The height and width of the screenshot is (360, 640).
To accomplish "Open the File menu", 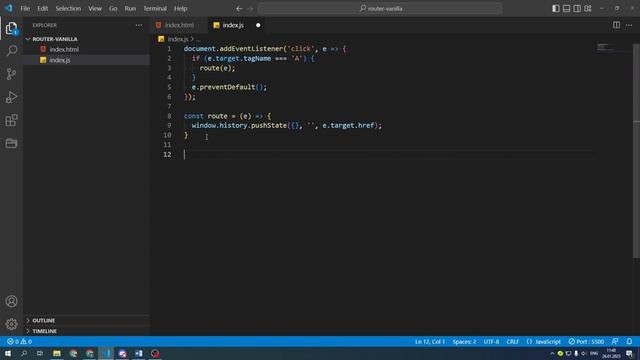I will click(25, 9).
